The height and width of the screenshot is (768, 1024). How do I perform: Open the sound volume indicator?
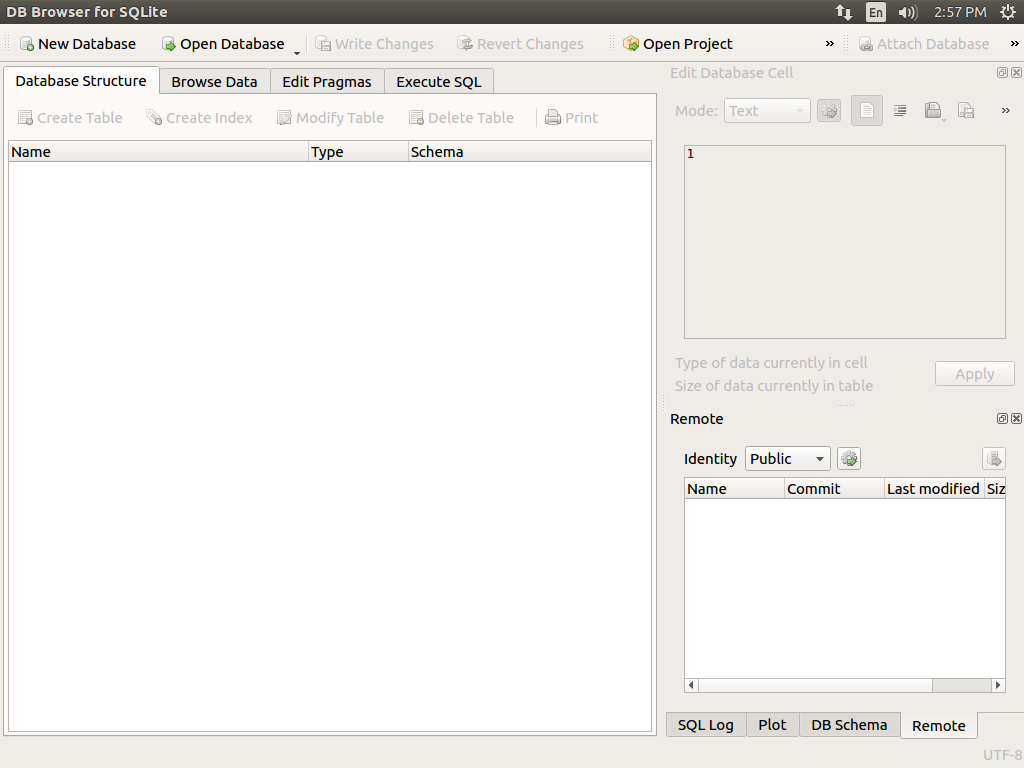point(908,12)
